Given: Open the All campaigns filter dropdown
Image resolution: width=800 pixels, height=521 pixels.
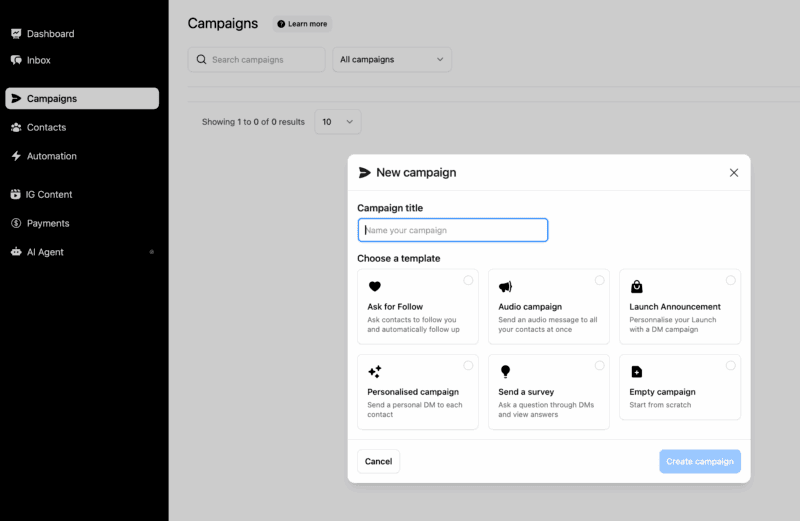Looking at the screenshot, I should (x=392, y=59).
